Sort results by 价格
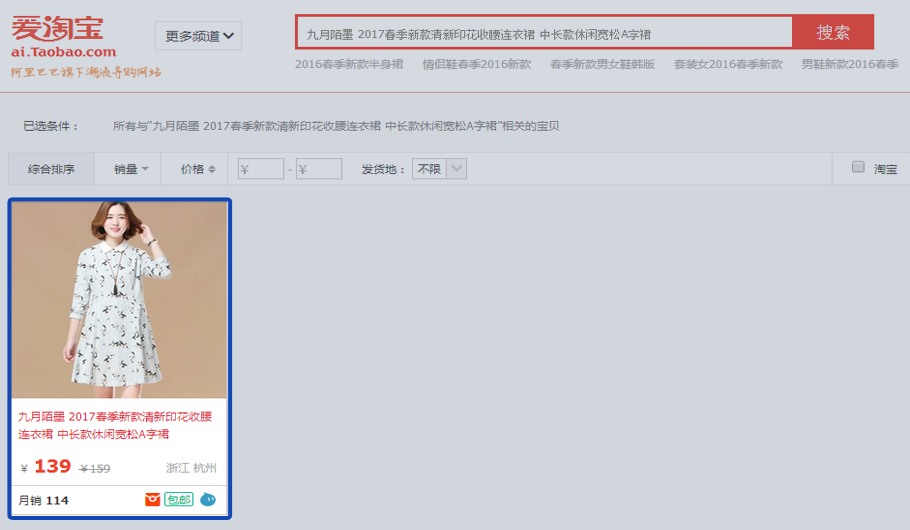 192,169
